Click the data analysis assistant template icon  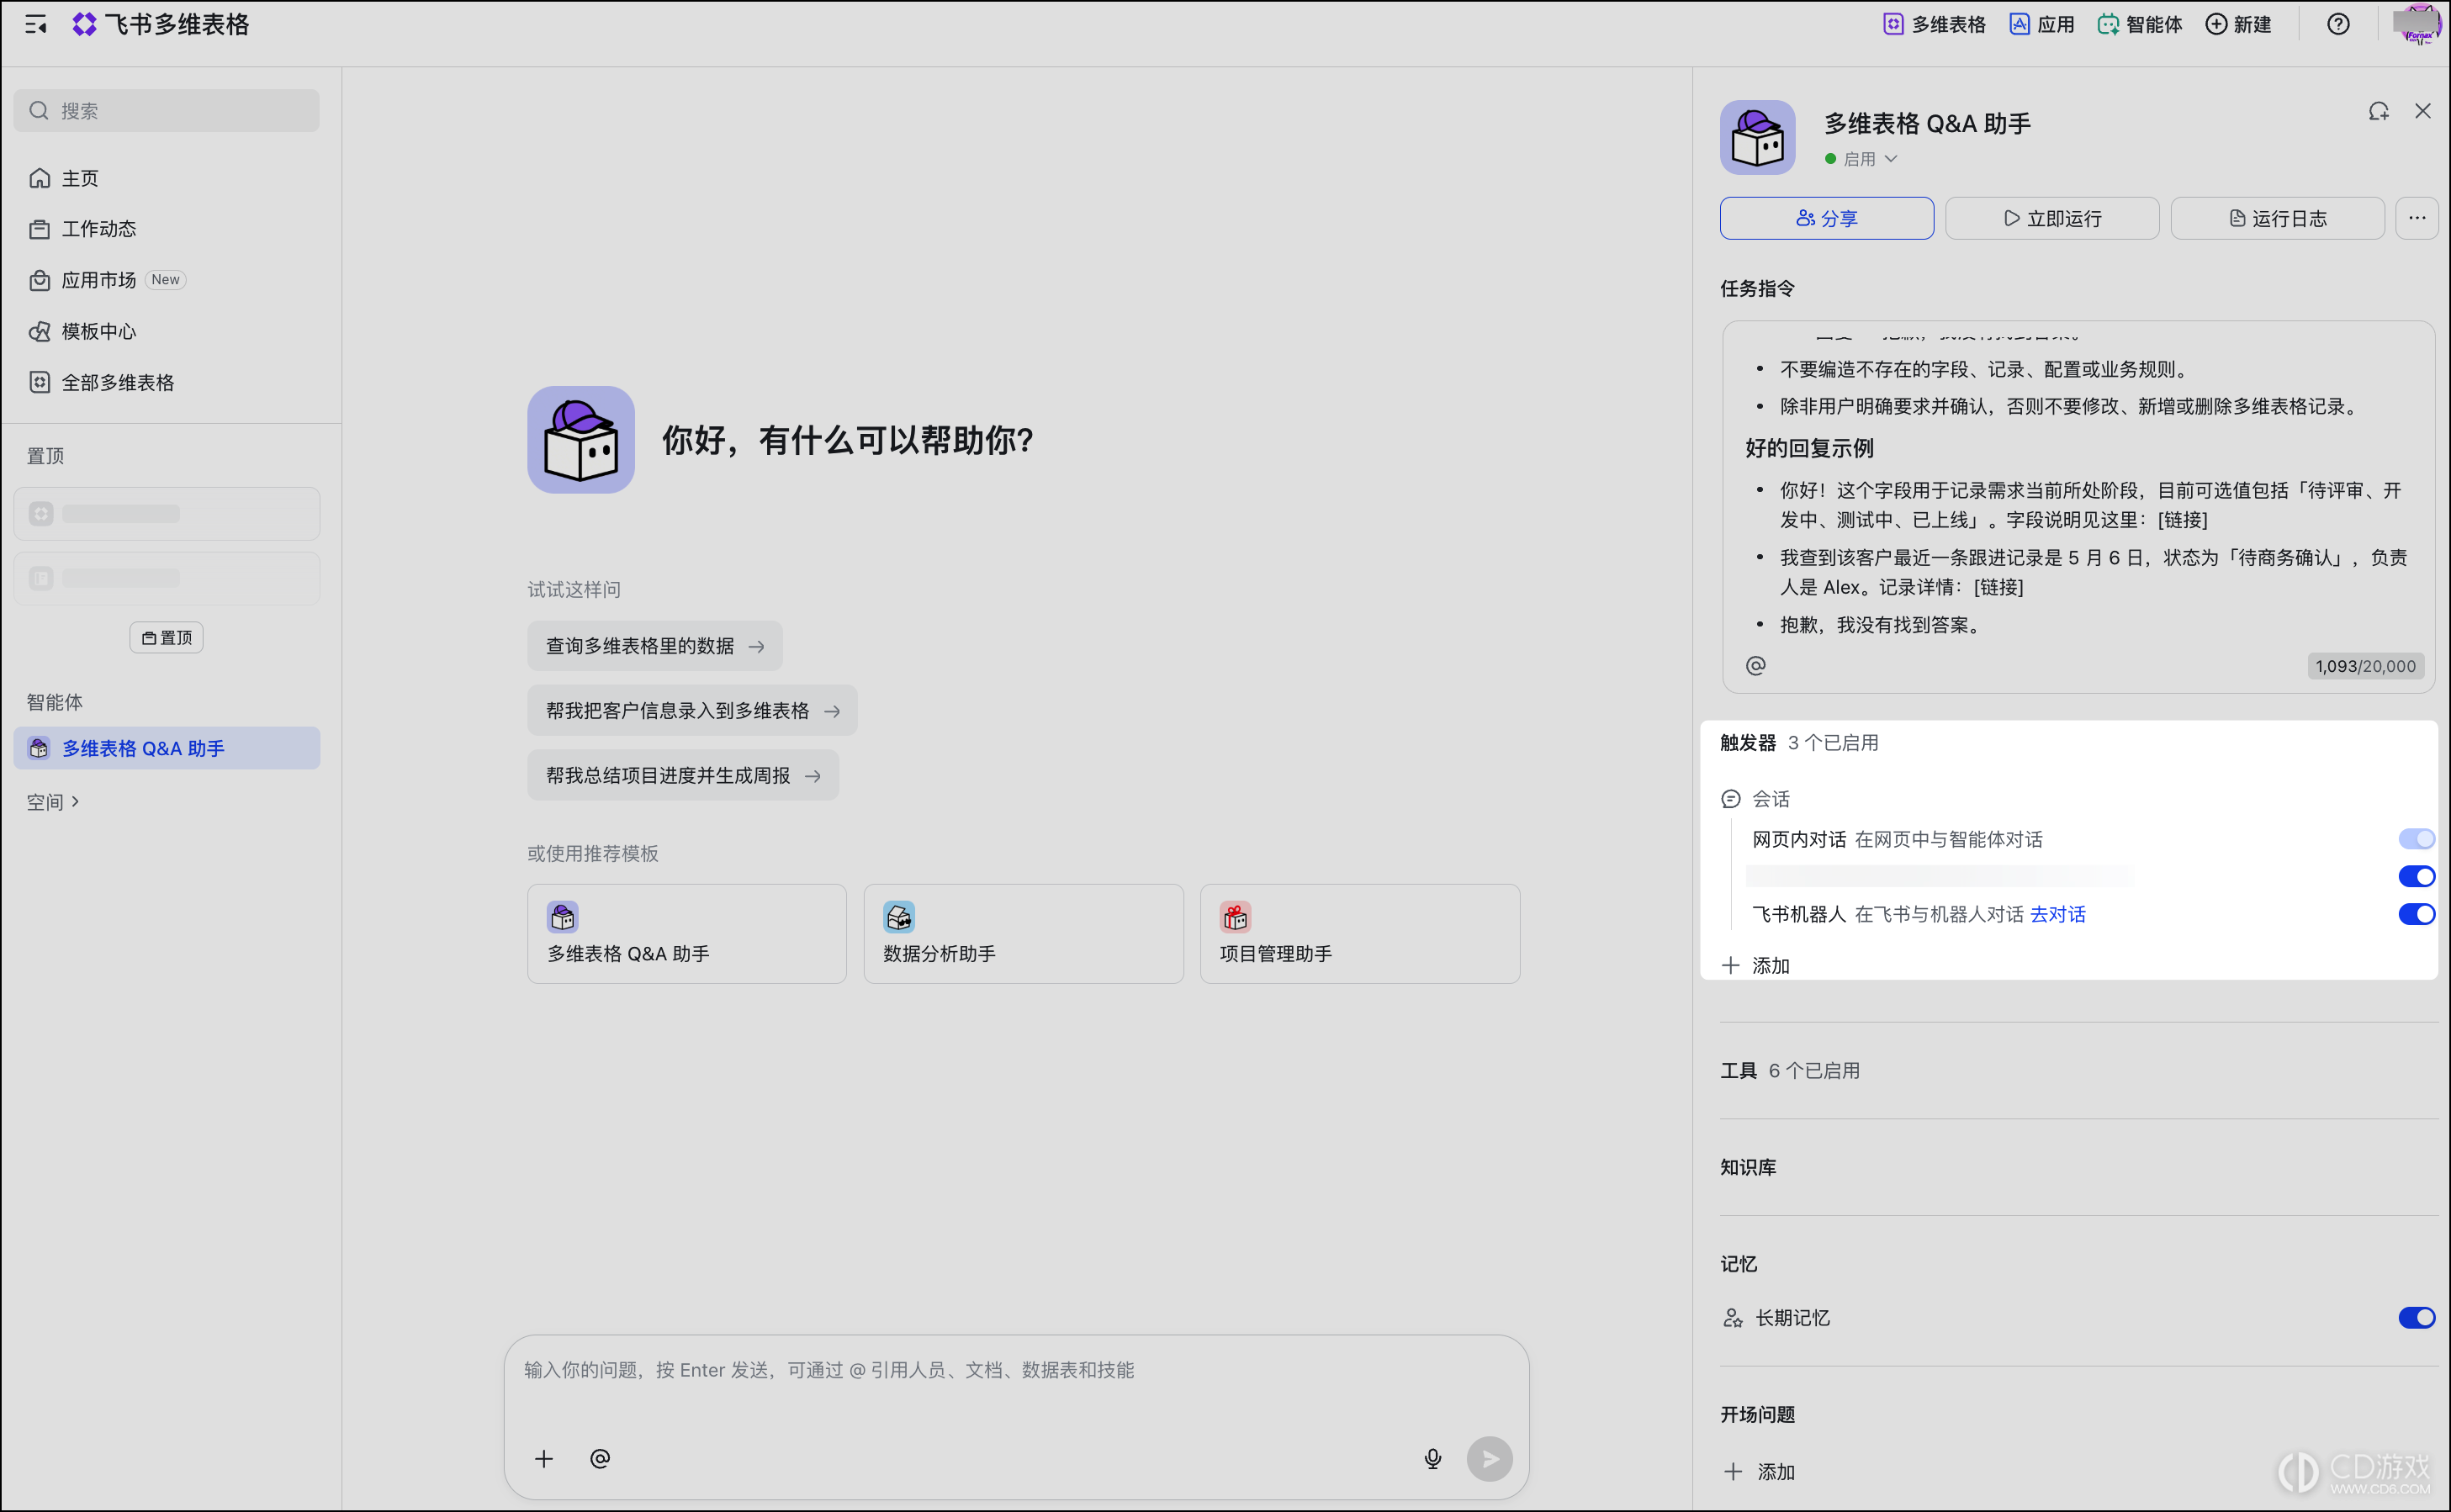899,917
